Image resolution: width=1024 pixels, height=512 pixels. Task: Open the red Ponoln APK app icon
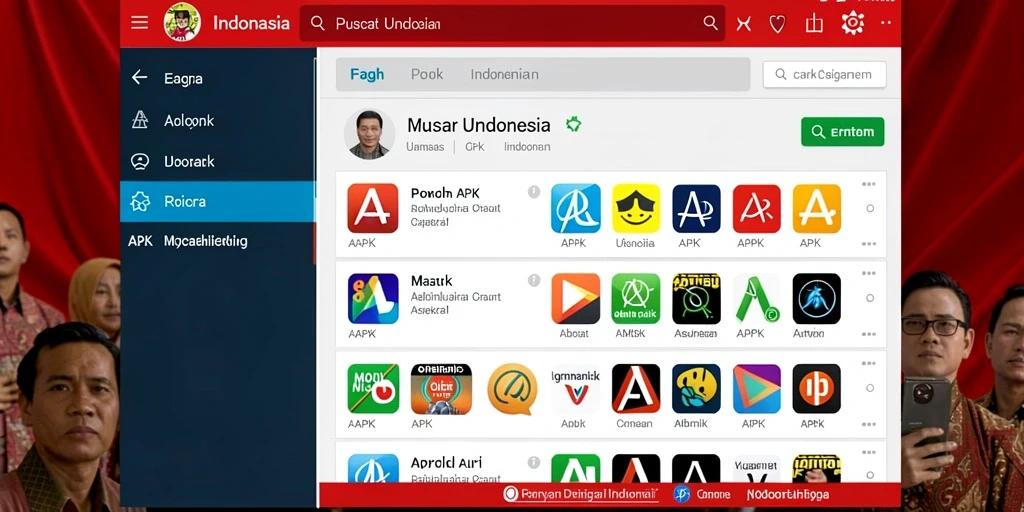click(373, 208)
